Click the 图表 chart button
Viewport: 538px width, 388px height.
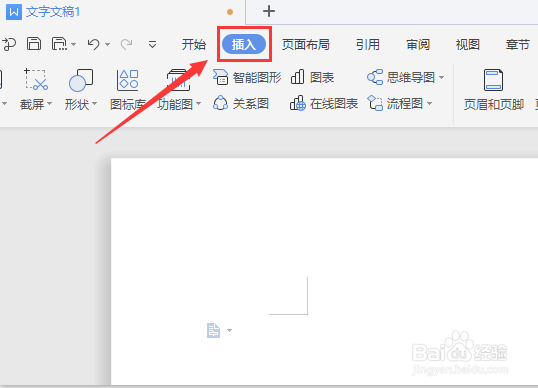tap(312, 77)
